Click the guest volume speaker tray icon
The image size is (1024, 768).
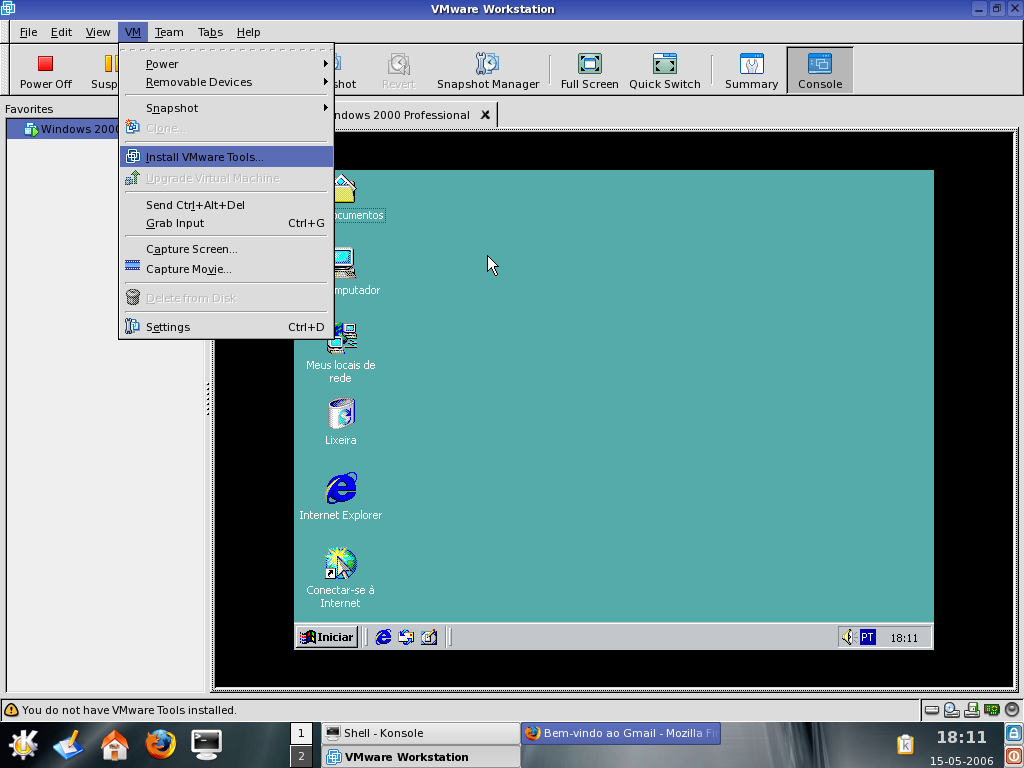[x=848, y=637]
